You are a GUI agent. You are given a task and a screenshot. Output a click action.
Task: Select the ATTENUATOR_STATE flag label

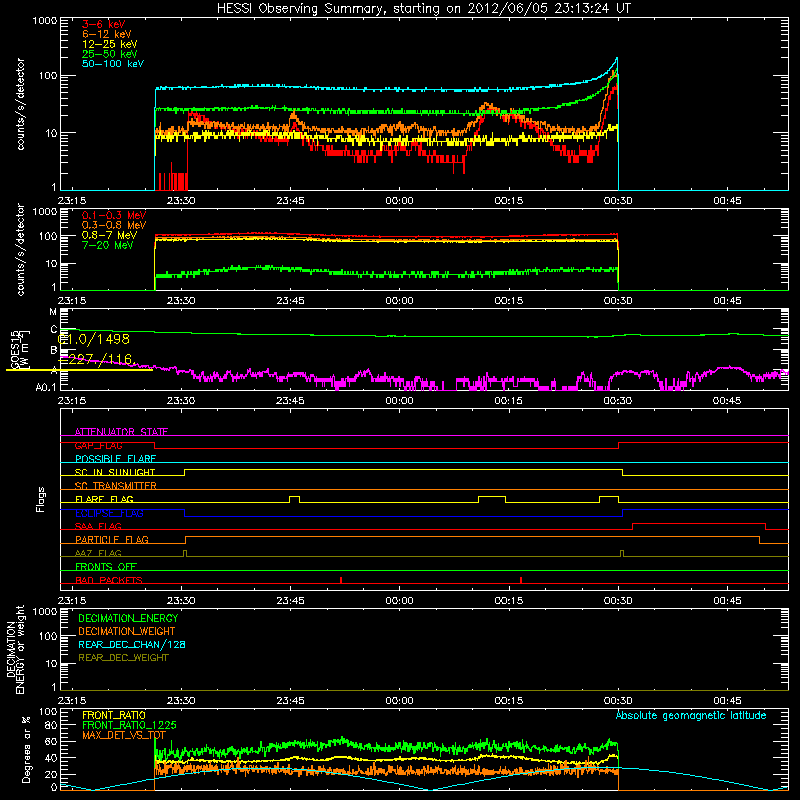pos(121,432)
